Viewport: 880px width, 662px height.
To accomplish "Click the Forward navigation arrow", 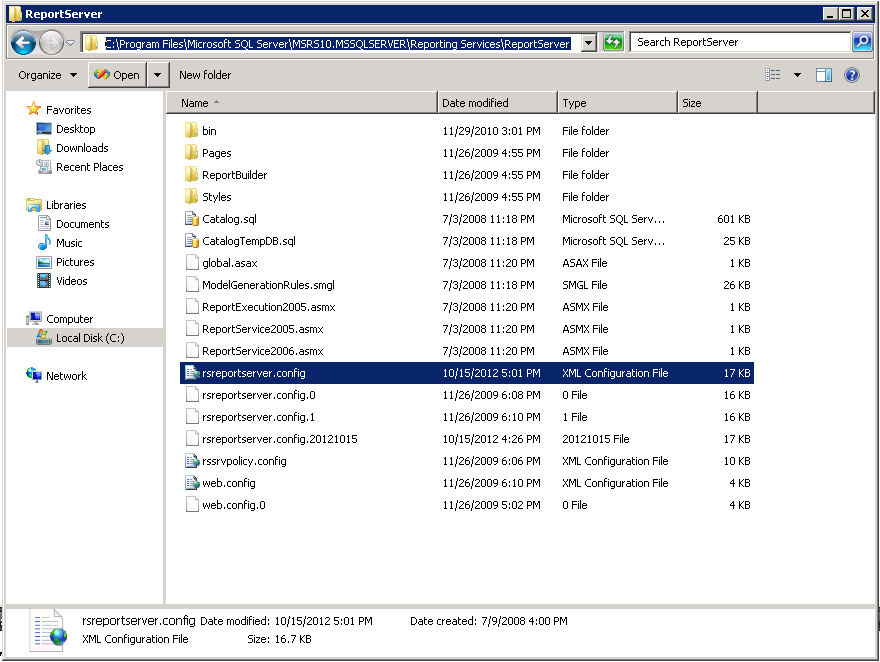I will coord(51,43).
